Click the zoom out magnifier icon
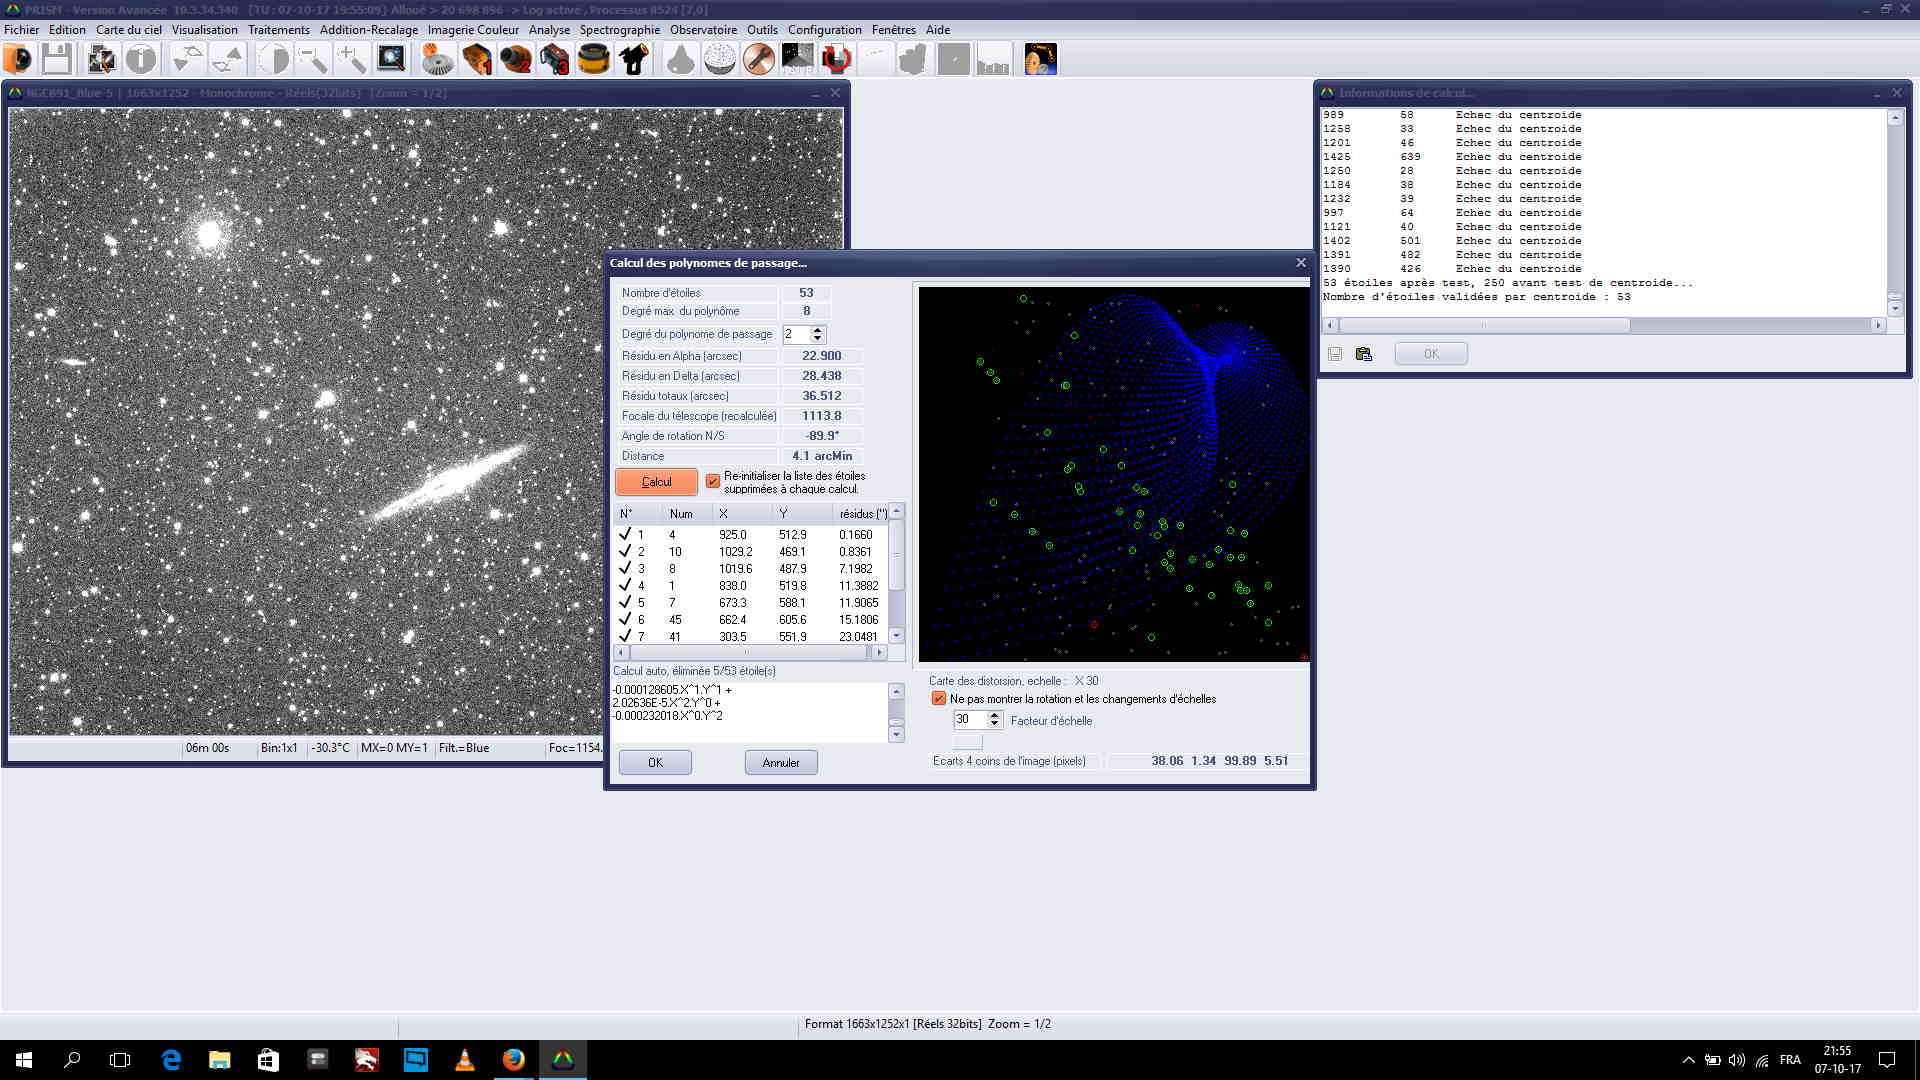The image size is (1920, 1080). click(312, 60)
